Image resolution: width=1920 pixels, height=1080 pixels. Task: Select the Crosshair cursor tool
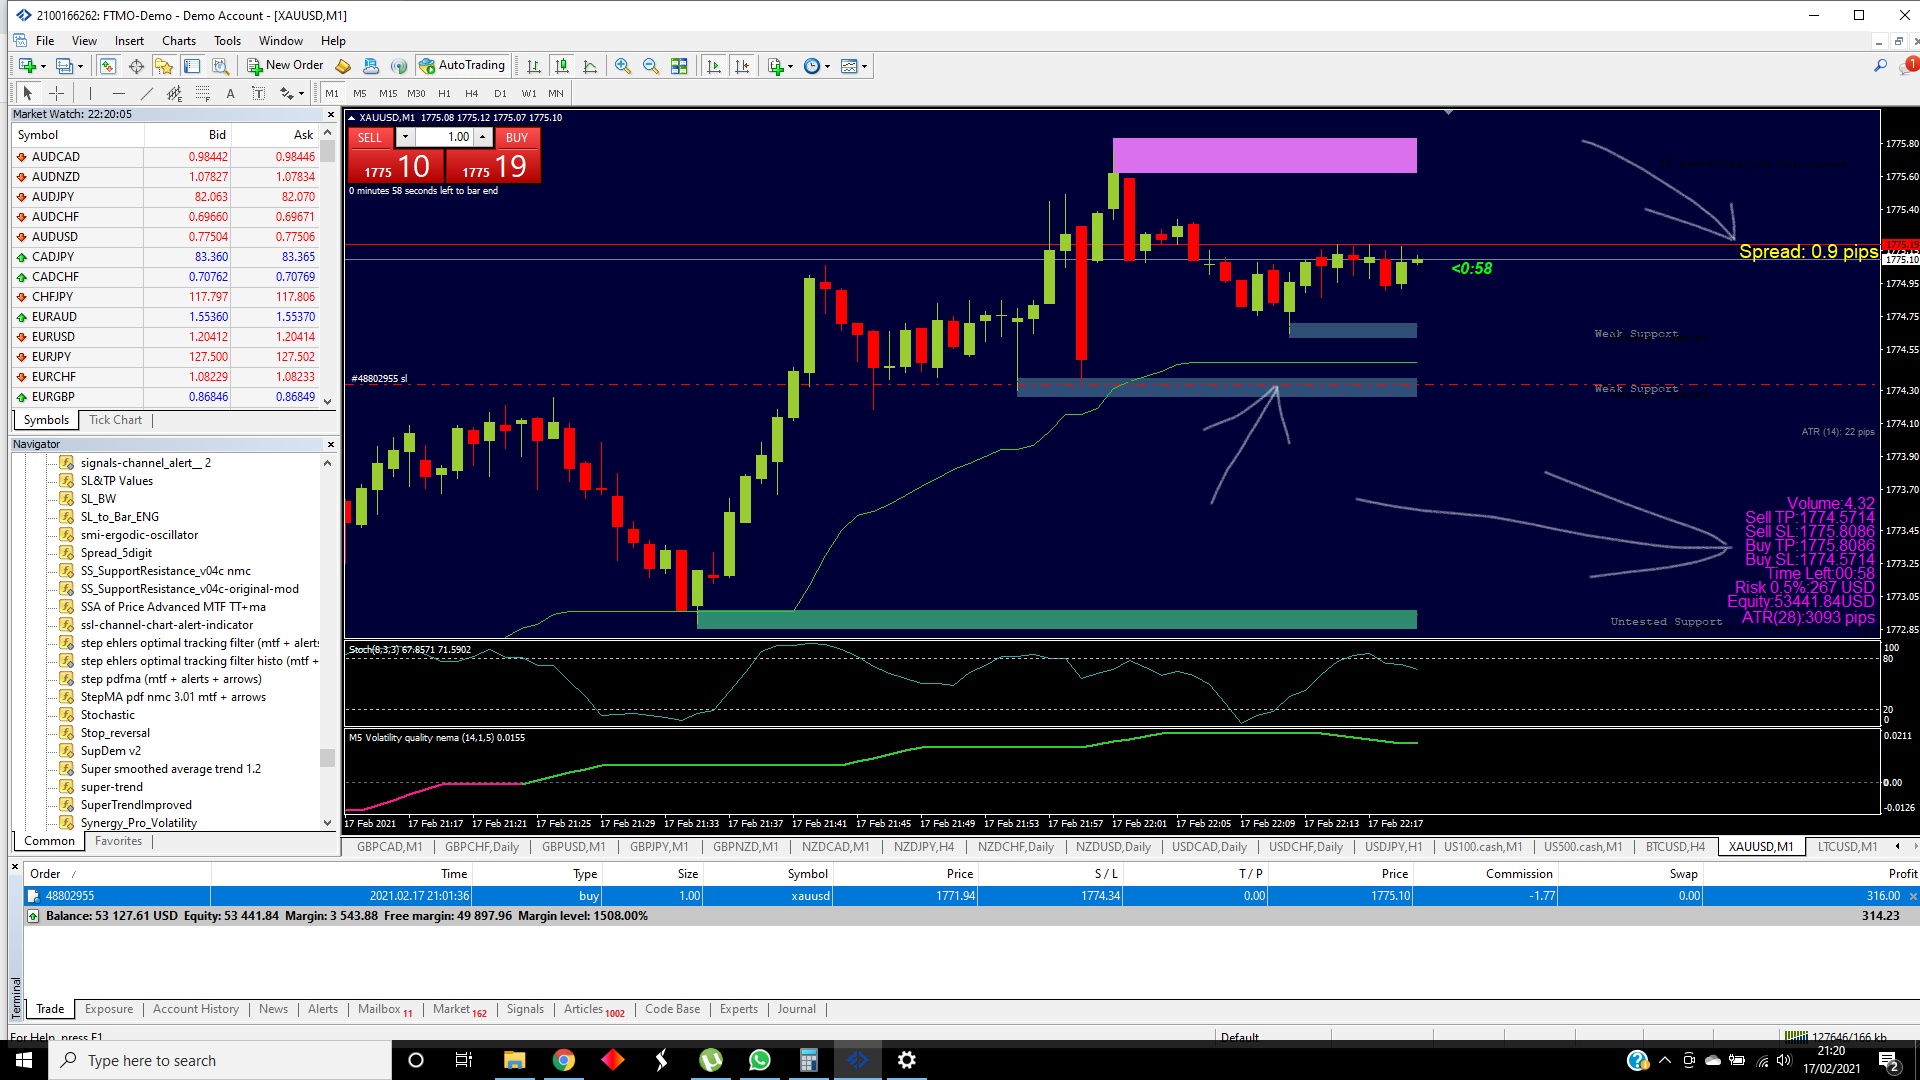(57, 93)
